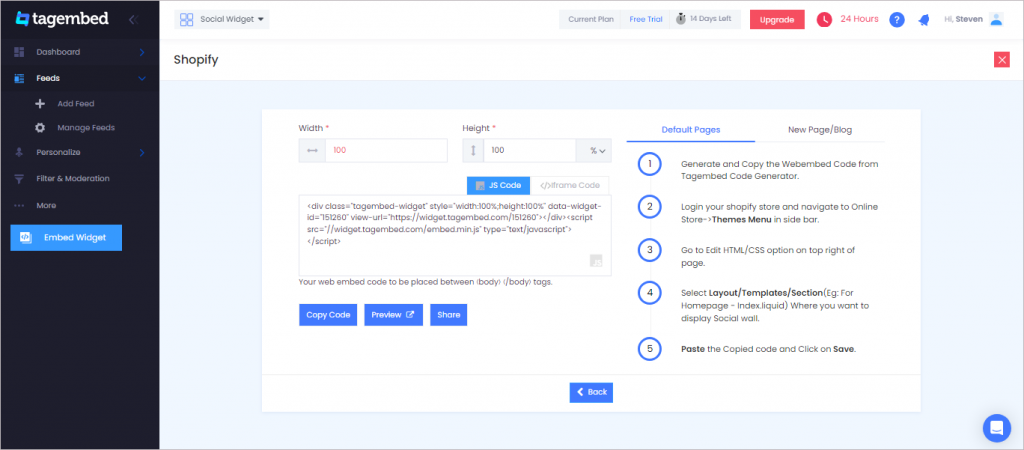
Task: Open the Social Widget dropdown
Action: pyautogui.click(x=222, y=20)
